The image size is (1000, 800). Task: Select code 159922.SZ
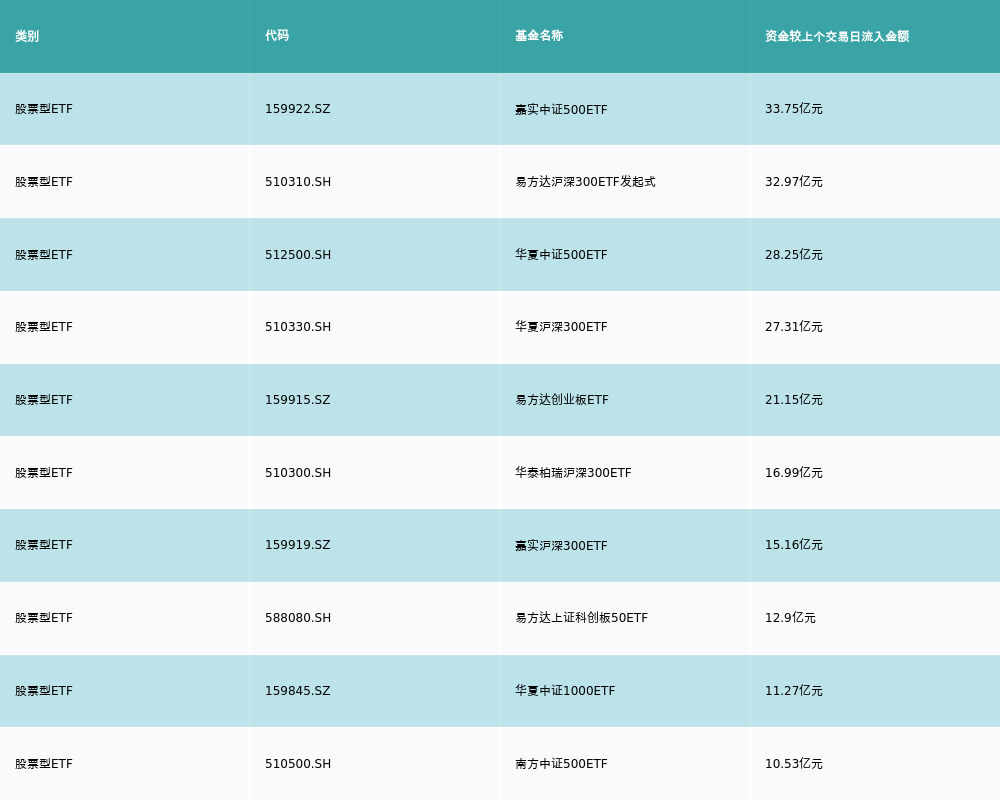298,109
